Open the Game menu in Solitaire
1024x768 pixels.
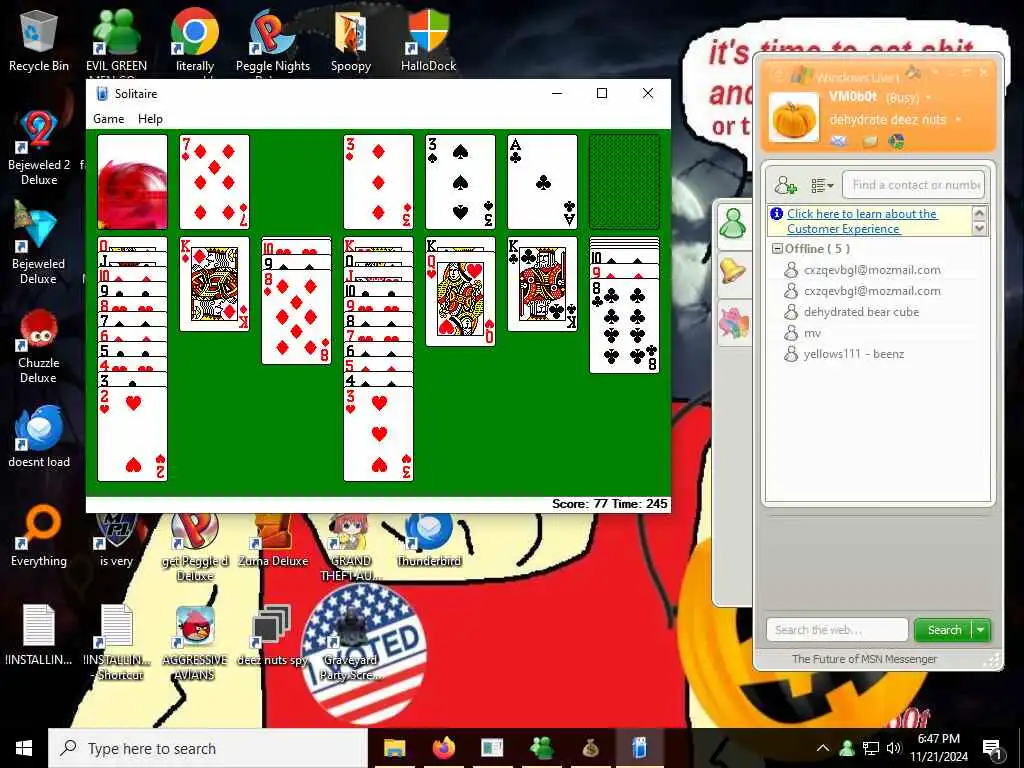click(108, 119)
